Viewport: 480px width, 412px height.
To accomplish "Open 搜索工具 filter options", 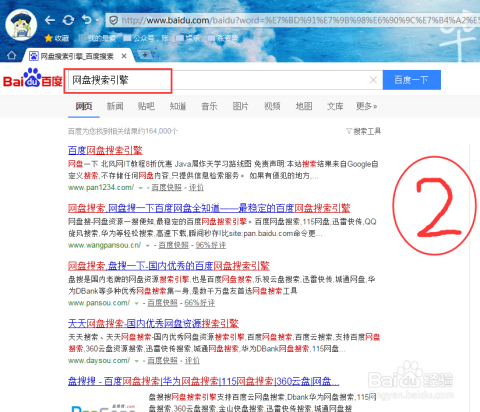I will click(x=364, y=131).
